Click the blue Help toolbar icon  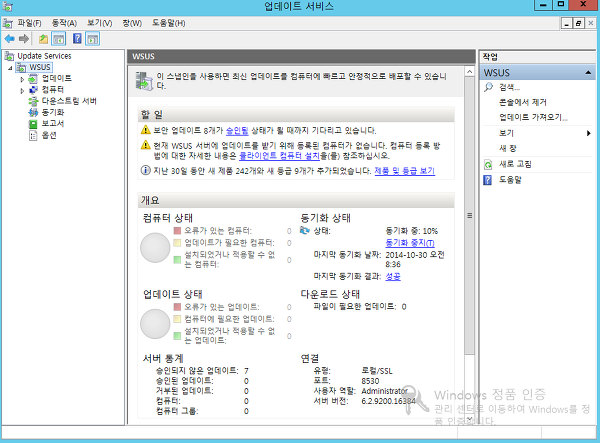pyautogui.click(x=77, y=39)
